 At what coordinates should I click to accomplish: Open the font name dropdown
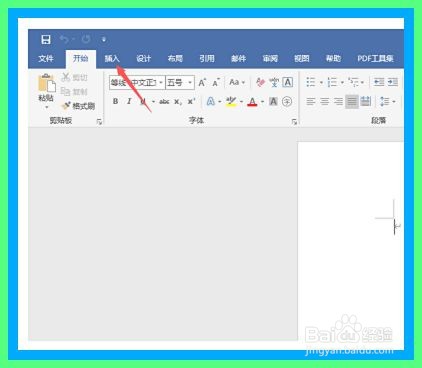click(161, 82)
